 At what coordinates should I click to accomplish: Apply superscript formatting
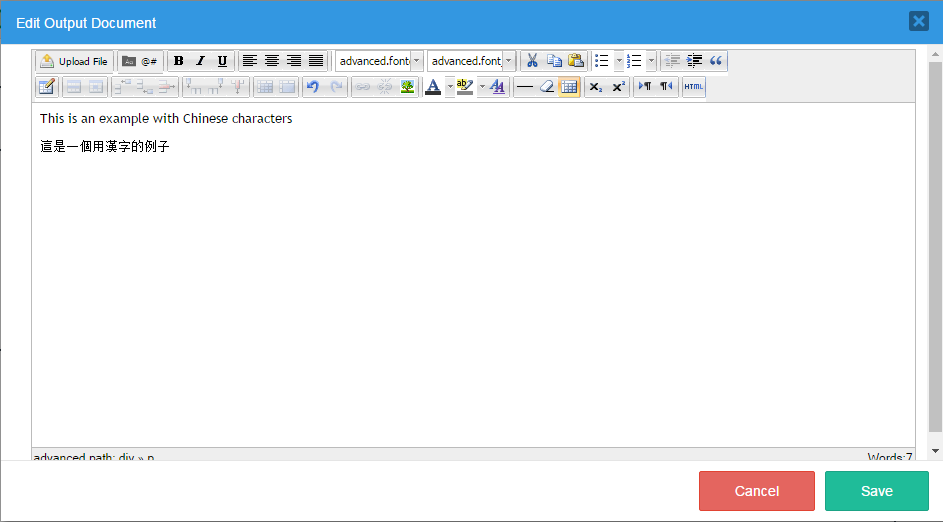618,87
